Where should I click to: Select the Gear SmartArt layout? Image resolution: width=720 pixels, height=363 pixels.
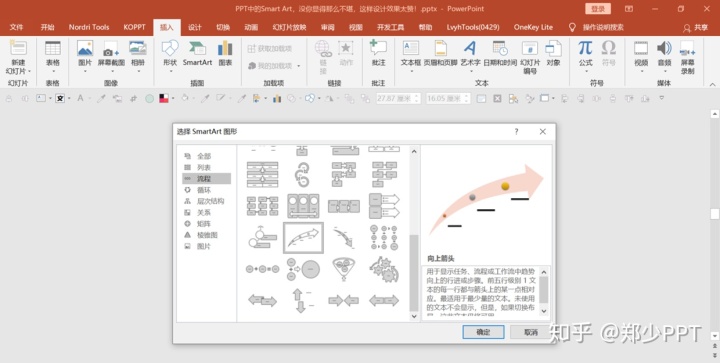(x=384, y=269)
